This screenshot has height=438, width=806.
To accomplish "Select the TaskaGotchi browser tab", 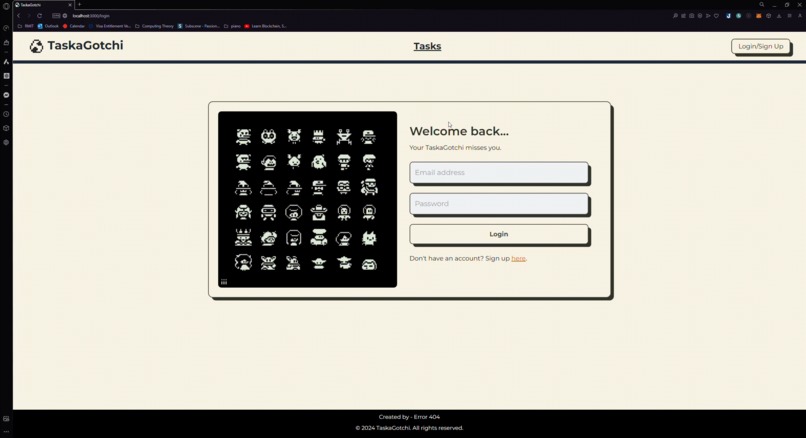I will tap(43, 5).
